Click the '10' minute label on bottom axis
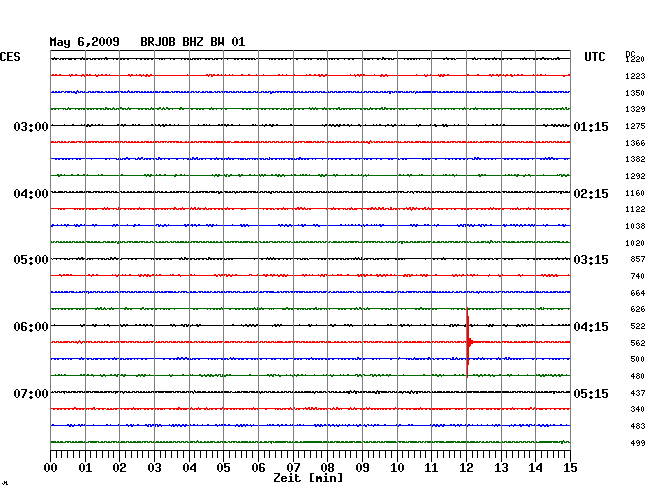This screenshot has height=494, width=650. pyautogui.click(x=397, y=468)
